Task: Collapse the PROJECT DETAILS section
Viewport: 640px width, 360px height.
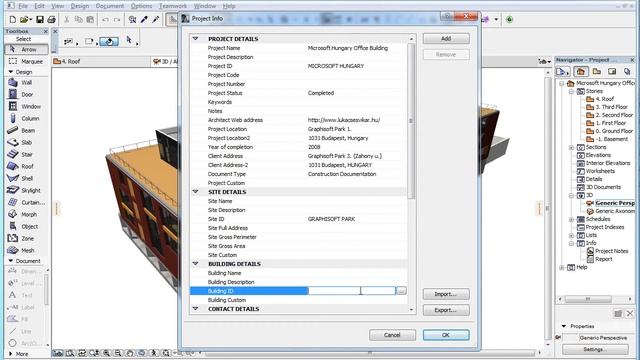Action: point(196,39)
